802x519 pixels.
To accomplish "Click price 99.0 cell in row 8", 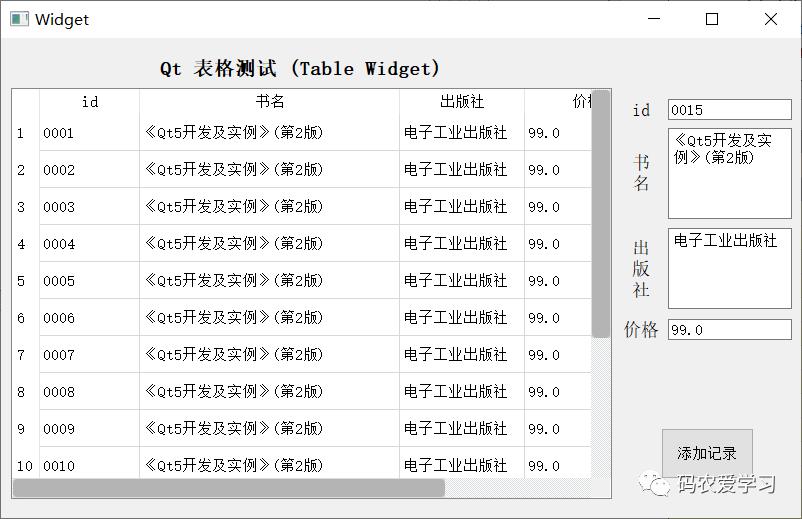I will 558,392.
